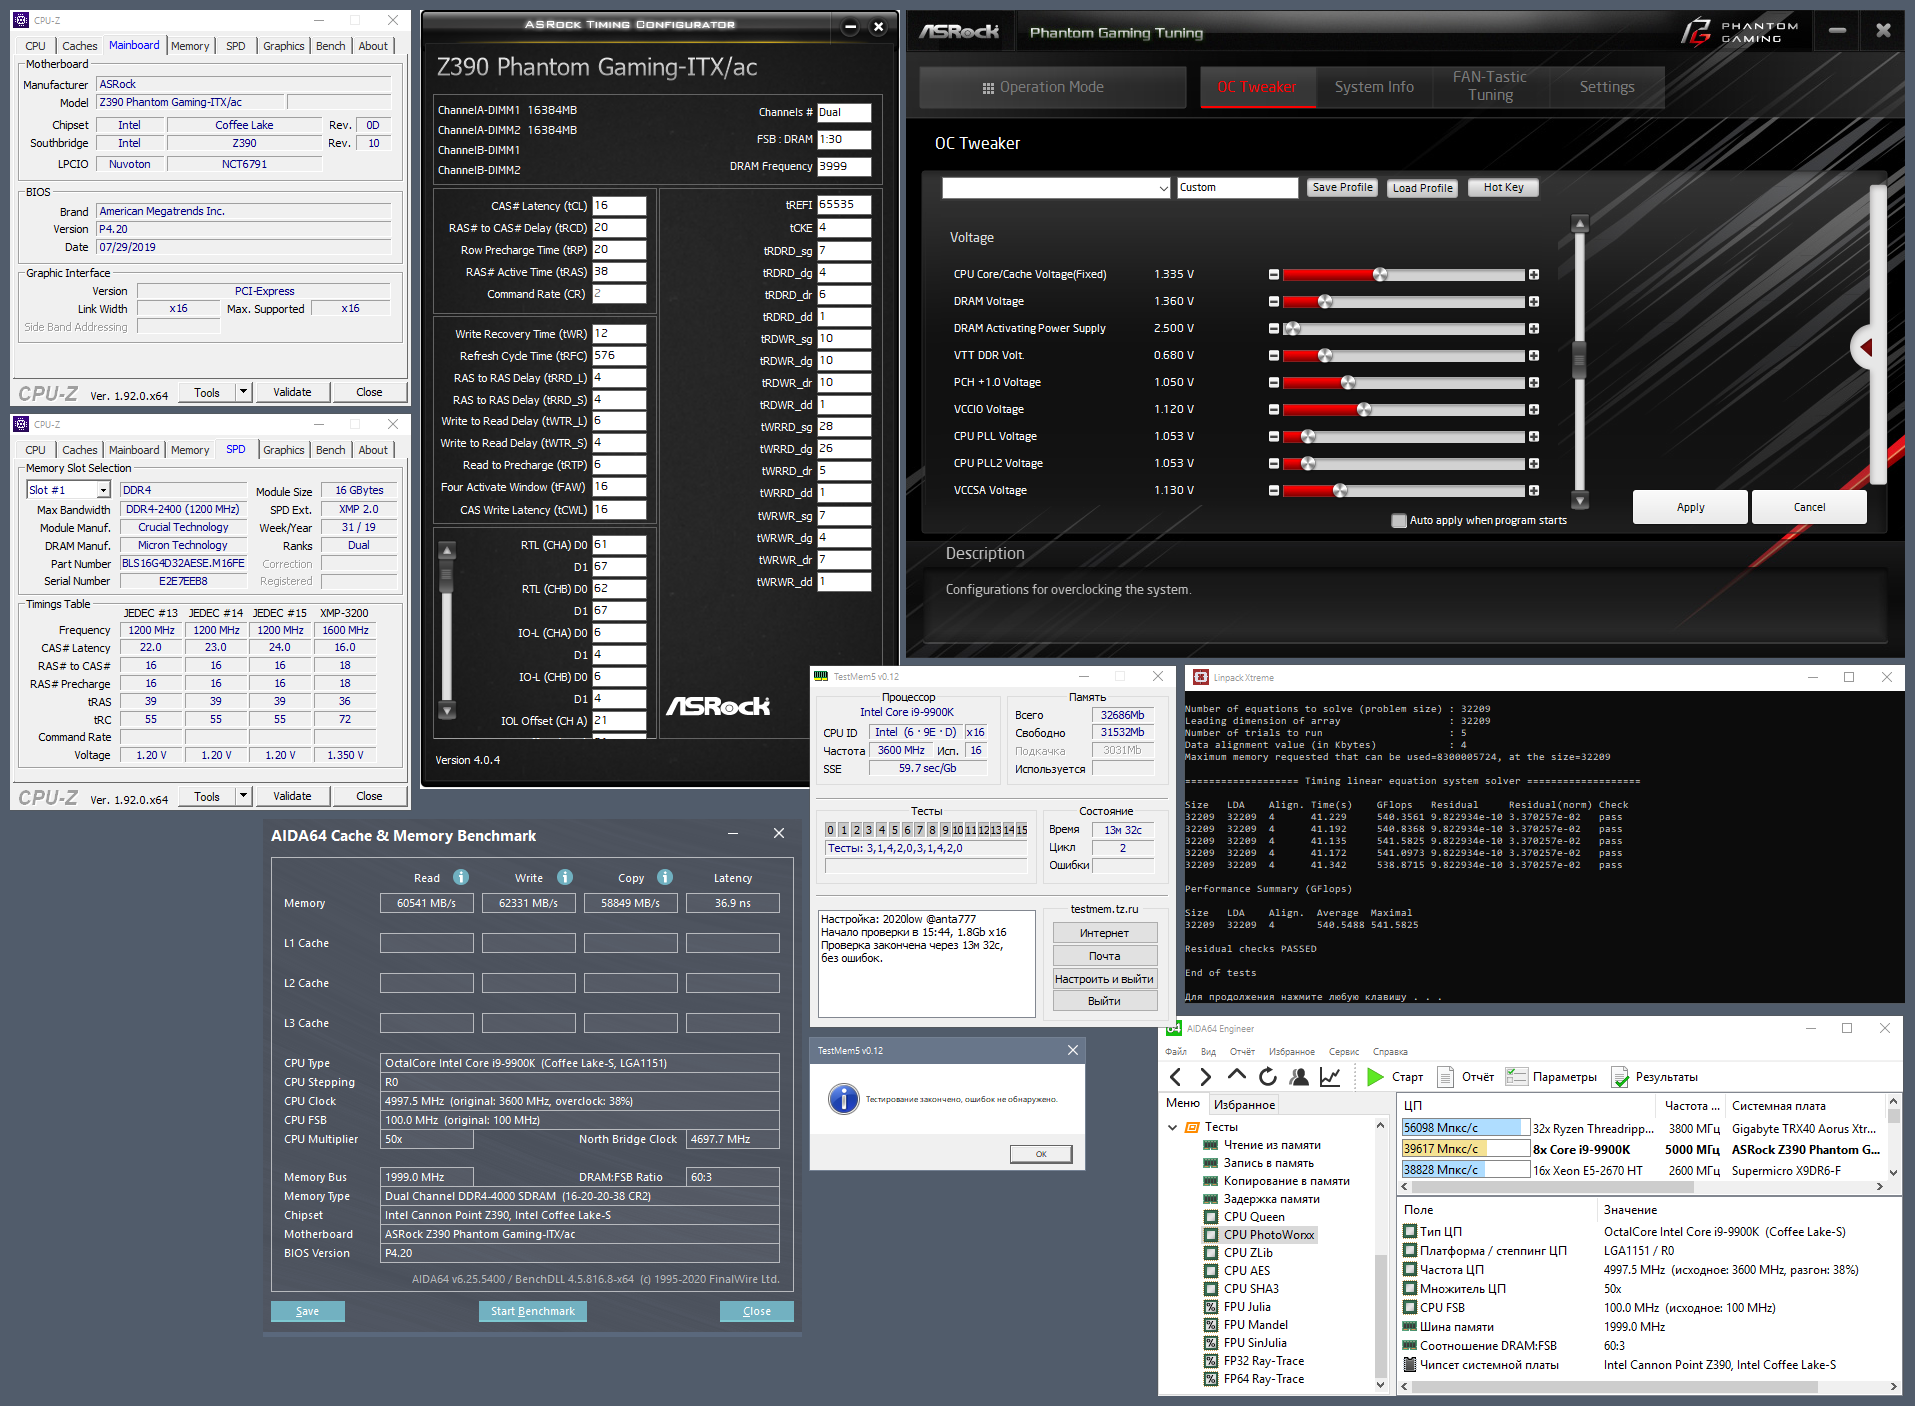Screen dimensions: 1915x1406
Task: Select CPU Queen test in AIDA64 tree
Action: click(1254, 1217)
